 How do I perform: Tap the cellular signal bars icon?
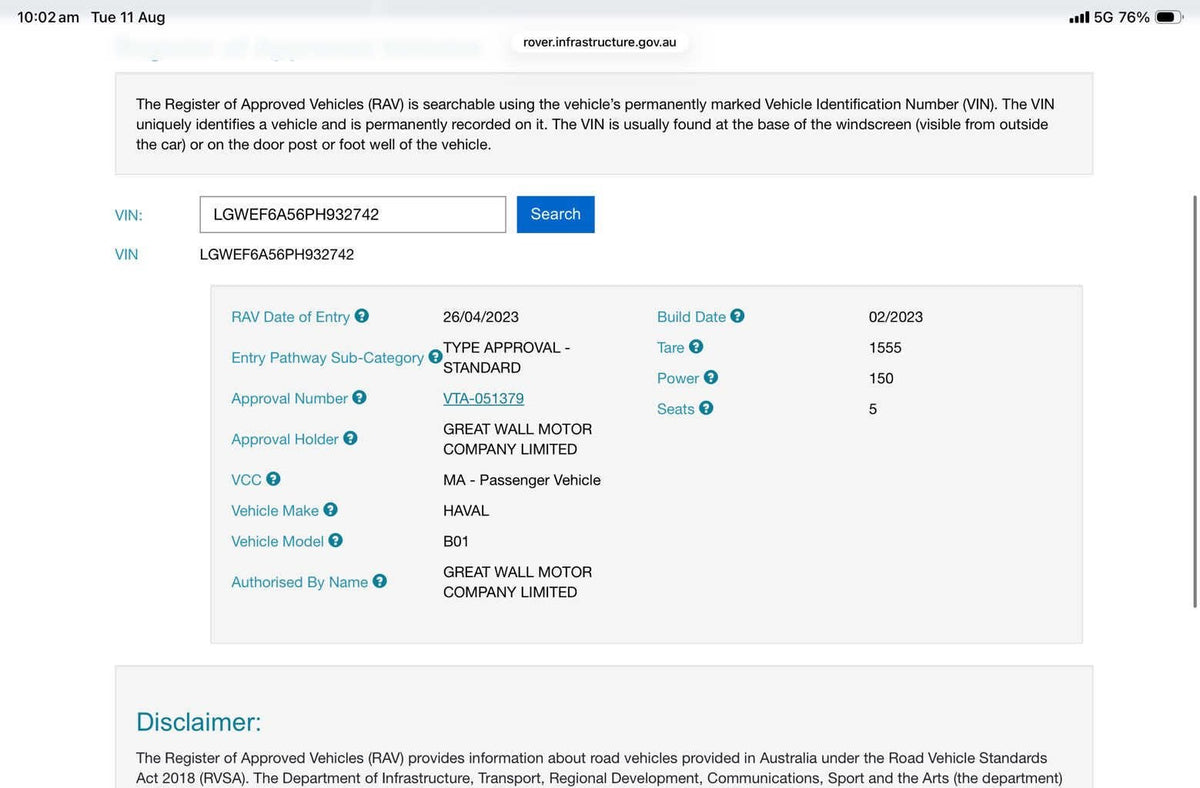[x=1079, y=17]
